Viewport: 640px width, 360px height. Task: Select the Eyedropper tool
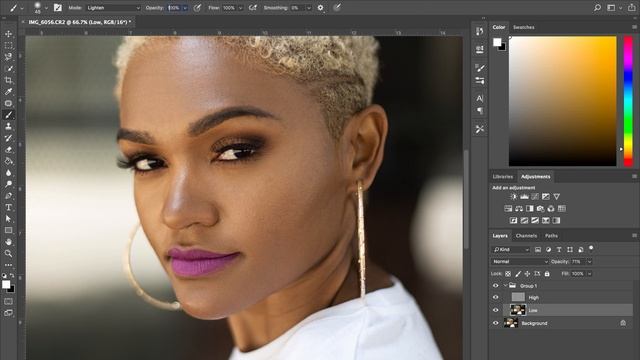click(x=8, y=92)
